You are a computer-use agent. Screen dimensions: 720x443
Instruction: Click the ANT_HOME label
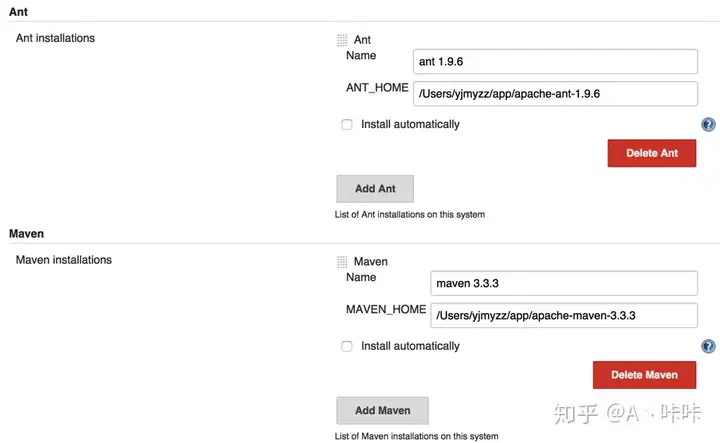(x=377, y=88)
